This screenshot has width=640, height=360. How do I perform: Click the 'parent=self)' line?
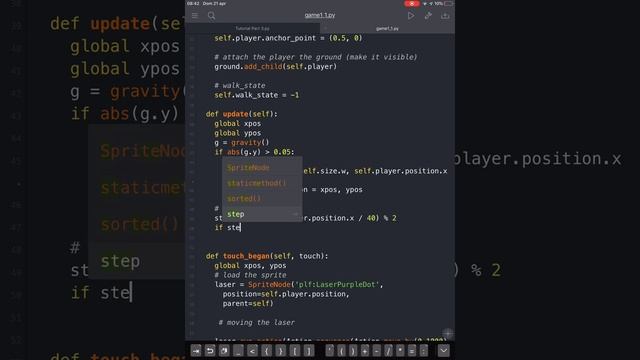tap(248, 304)
